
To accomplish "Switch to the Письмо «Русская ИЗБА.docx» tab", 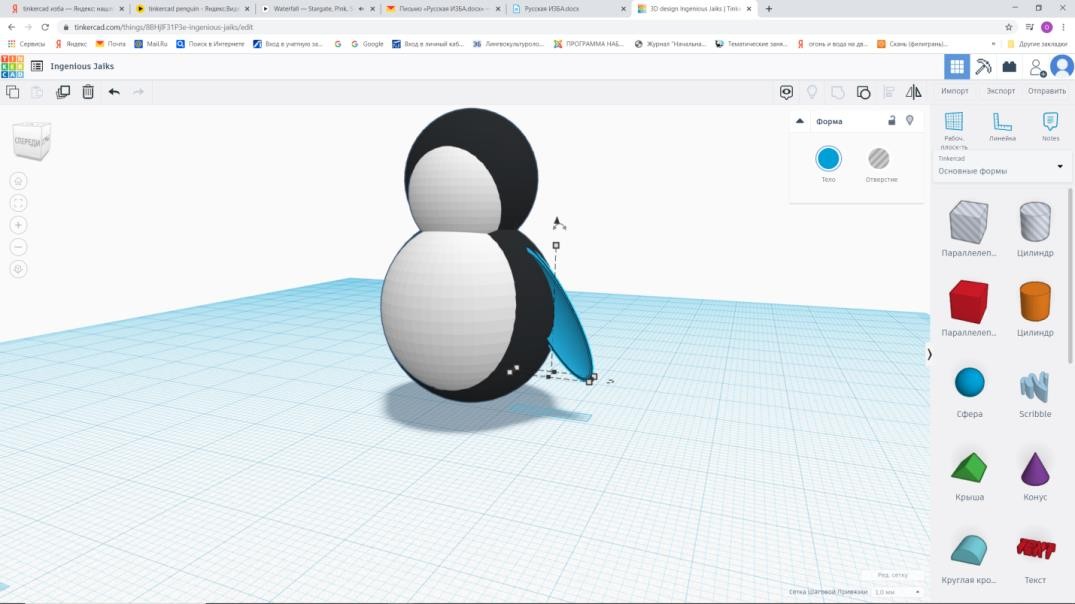I will (442, 9).
